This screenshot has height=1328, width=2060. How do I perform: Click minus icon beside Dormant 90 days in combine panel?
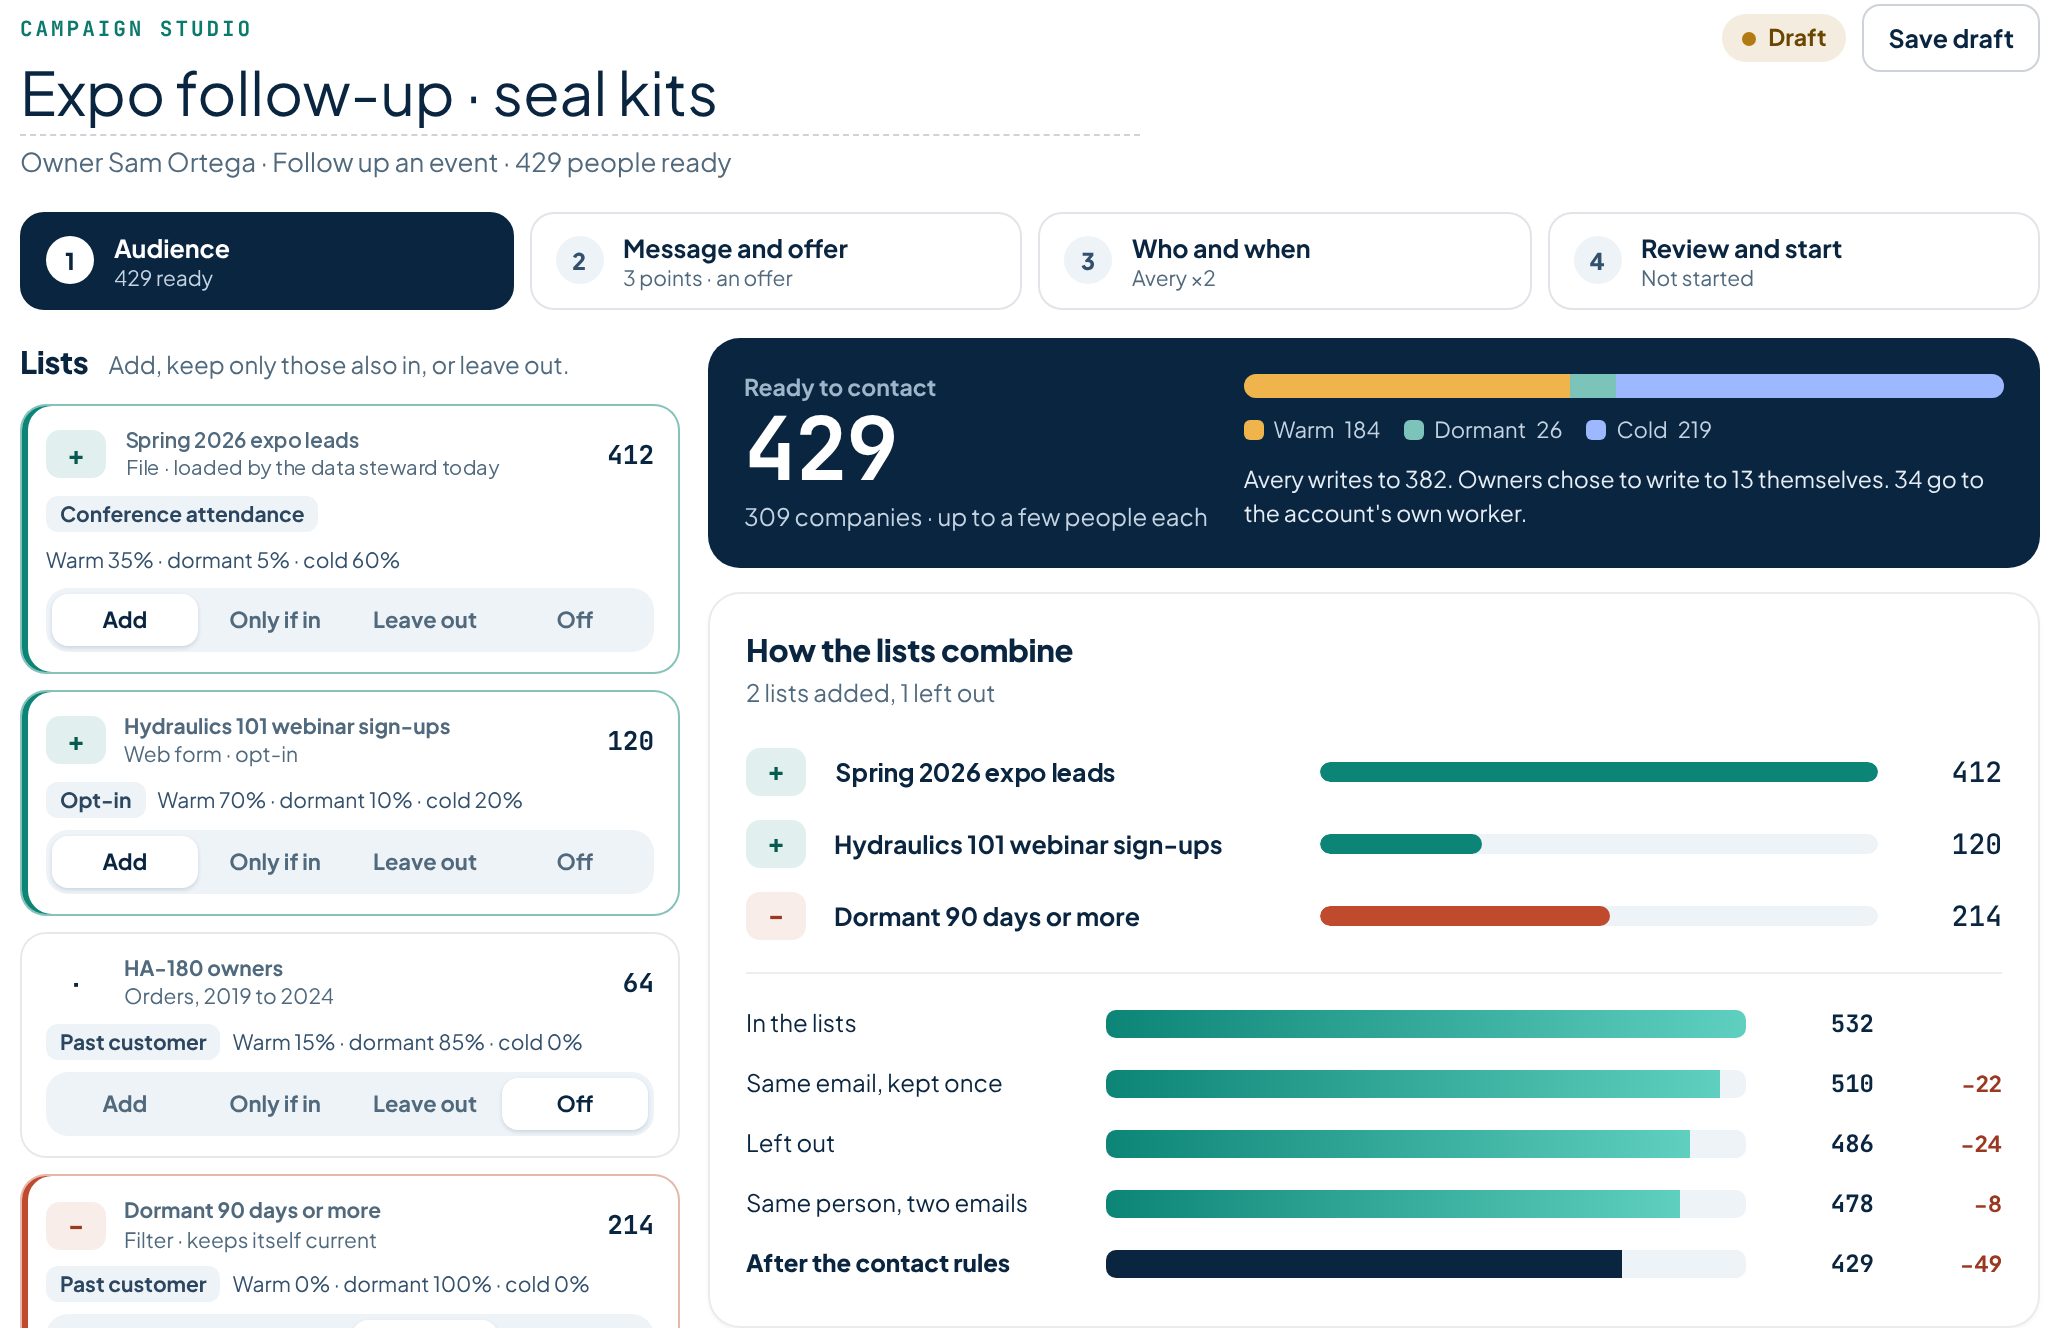pyautogui.click(x=776, y=916)
